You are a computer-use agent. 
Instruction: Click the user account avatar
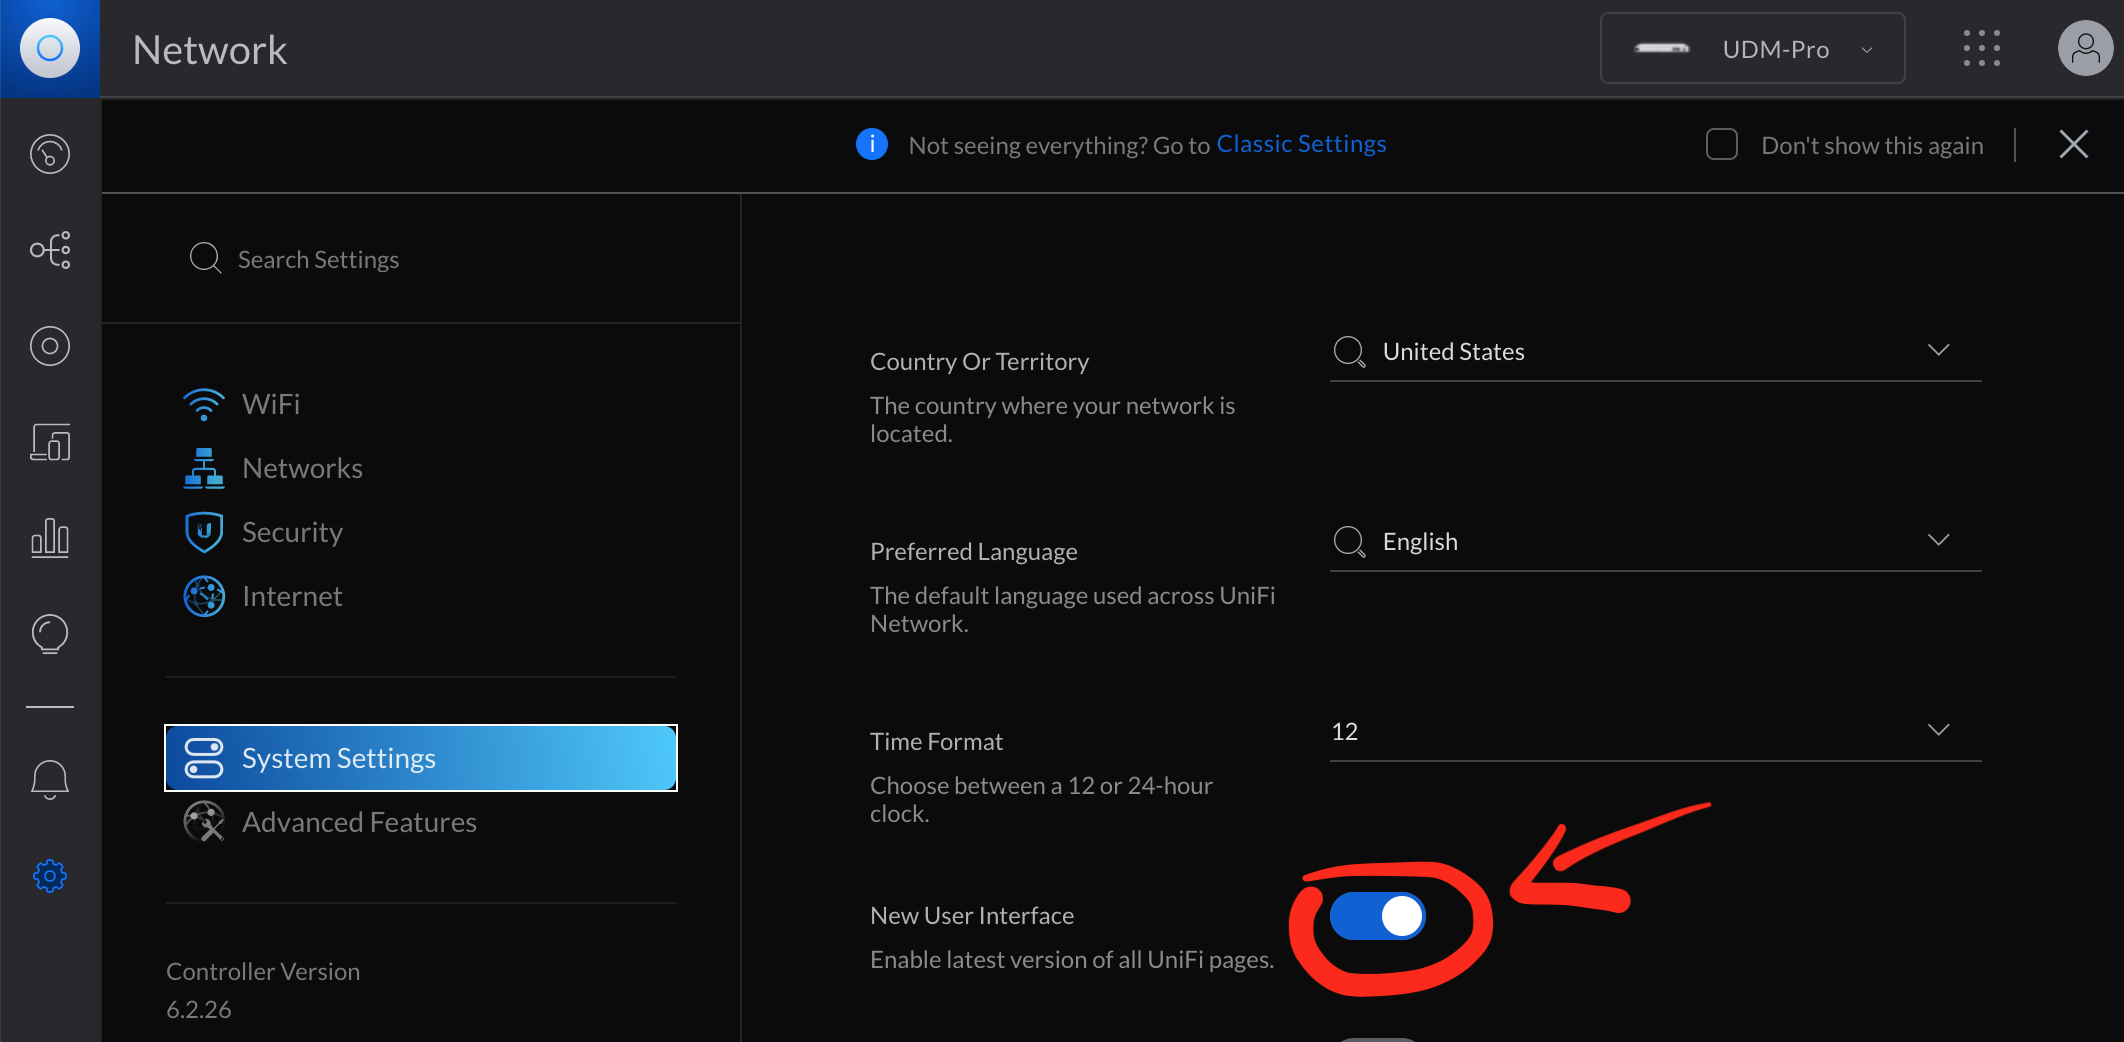2085,48
